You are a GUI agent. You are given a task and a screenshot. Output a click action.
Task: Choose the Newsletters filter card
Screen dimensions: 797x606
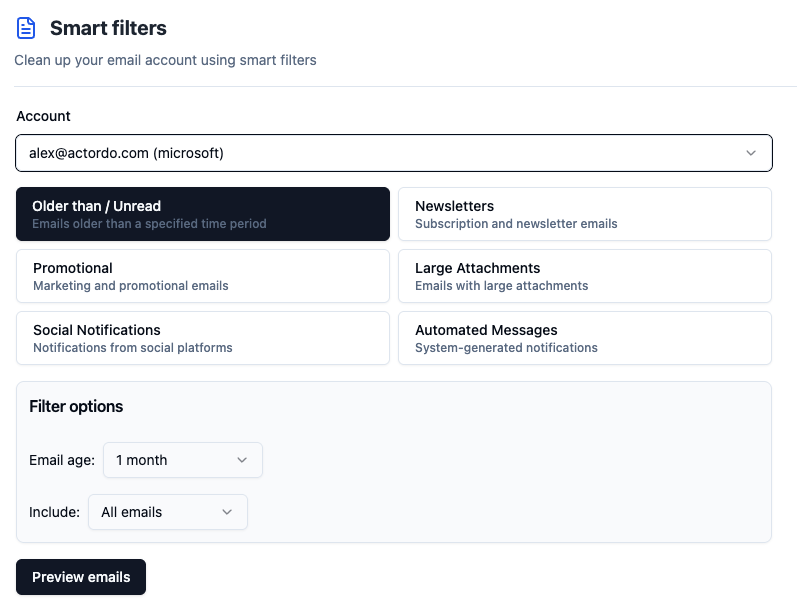(585, 214)
